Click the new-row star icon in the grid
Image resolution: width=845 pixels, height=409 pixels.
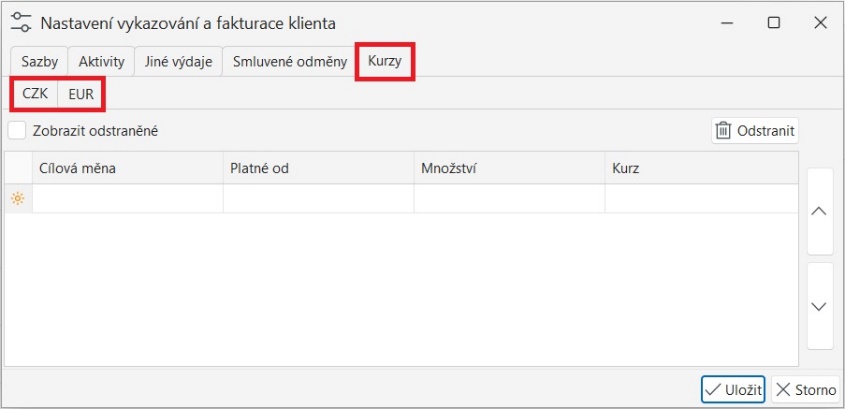[17, 199]
